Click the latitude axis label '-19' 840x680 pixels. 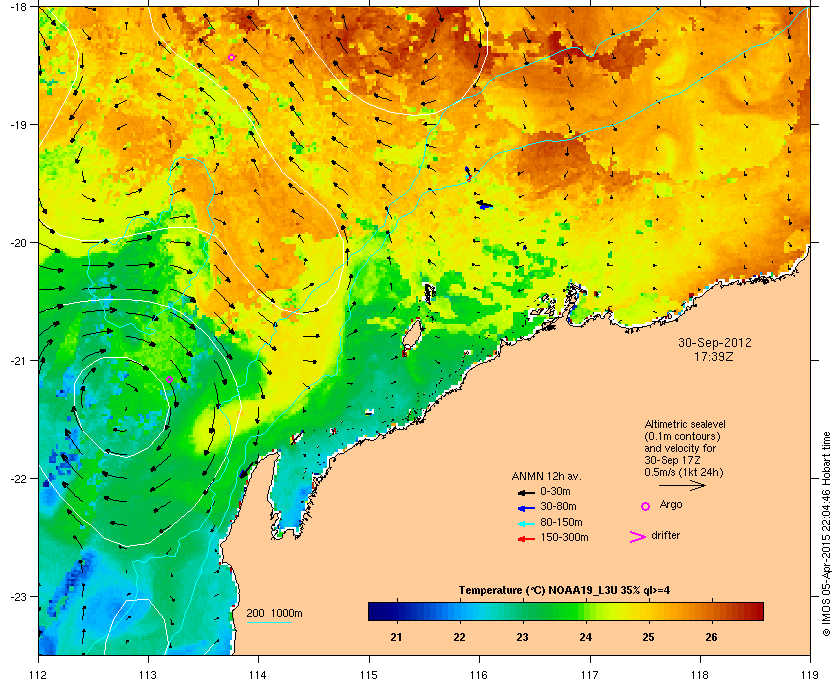pos(17,124)
